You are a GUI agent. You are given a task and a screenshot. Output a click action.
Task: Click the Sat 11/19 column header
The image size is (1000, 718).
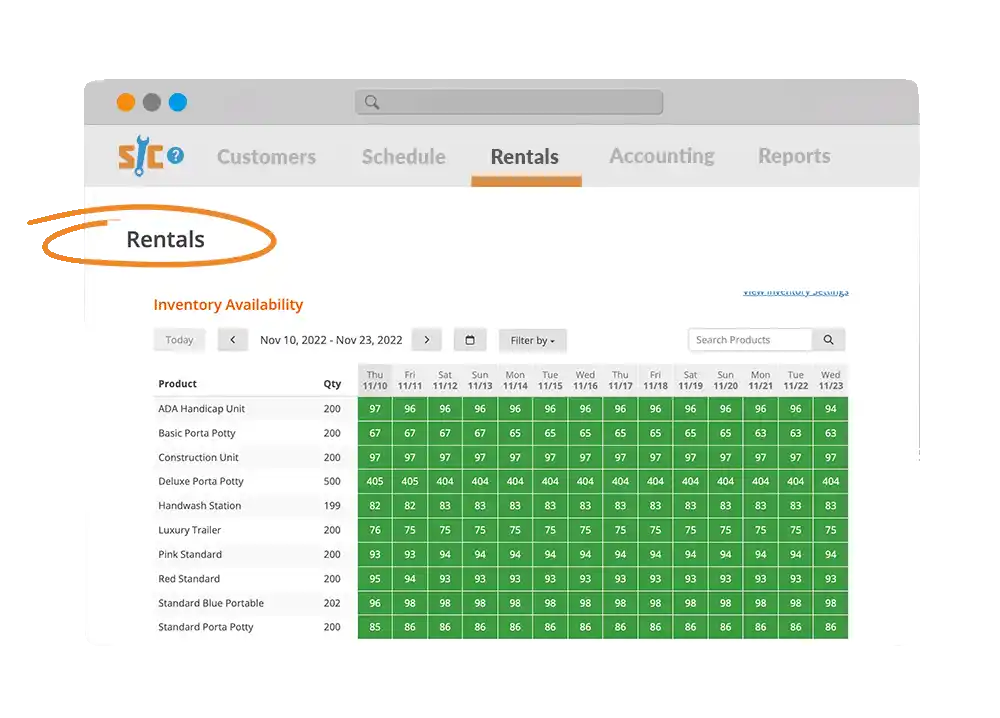(x=691, y=380)
